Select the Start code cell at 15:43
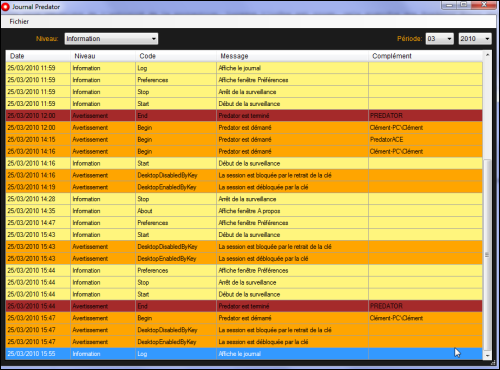This screenshot has width=500, height=370. pos(176,235)
